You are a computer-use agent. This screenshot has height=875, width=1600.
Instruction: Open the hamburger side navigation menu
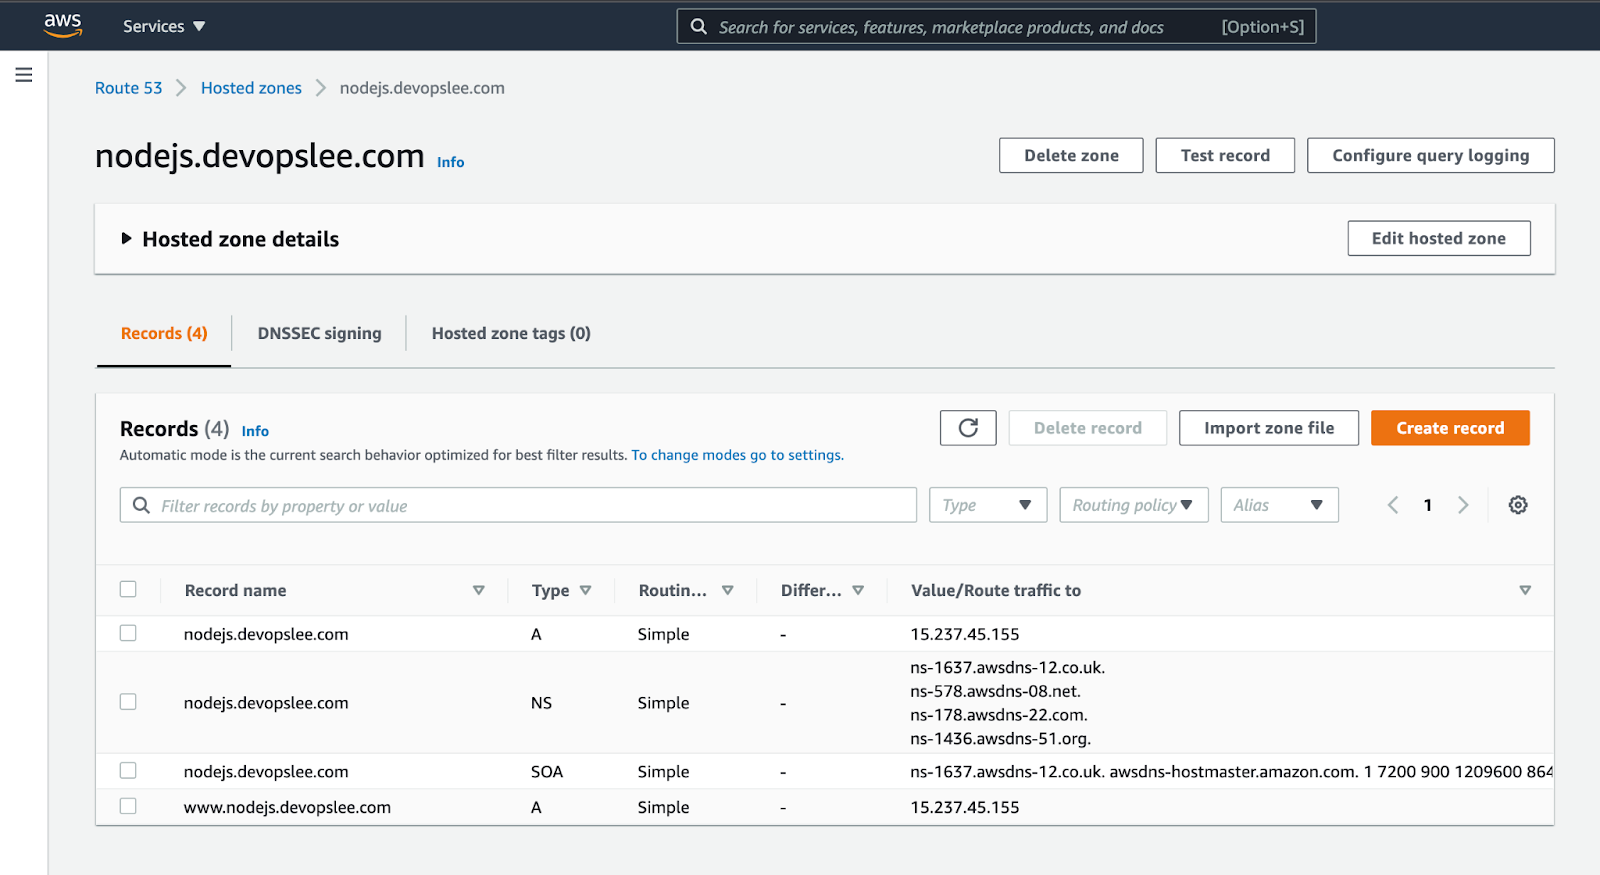point(24,75)
